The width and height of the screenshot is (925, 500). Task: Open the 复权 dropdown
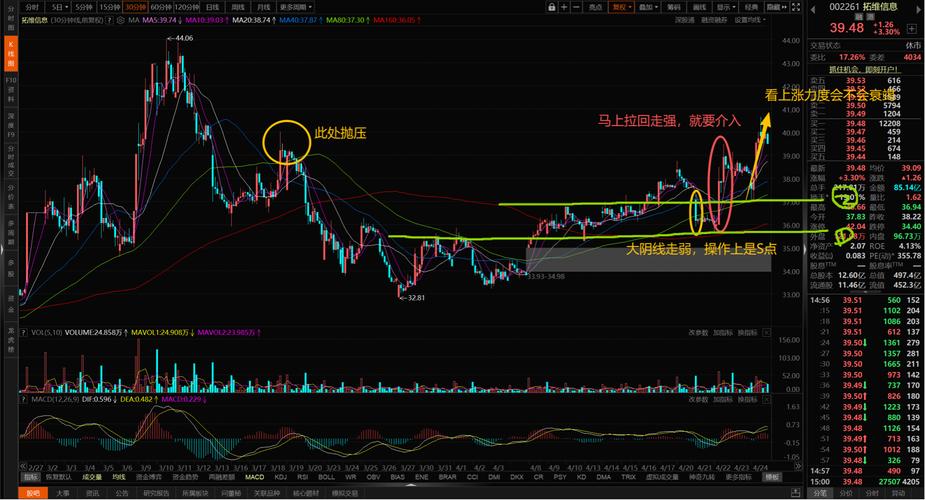tap(621, 7)
